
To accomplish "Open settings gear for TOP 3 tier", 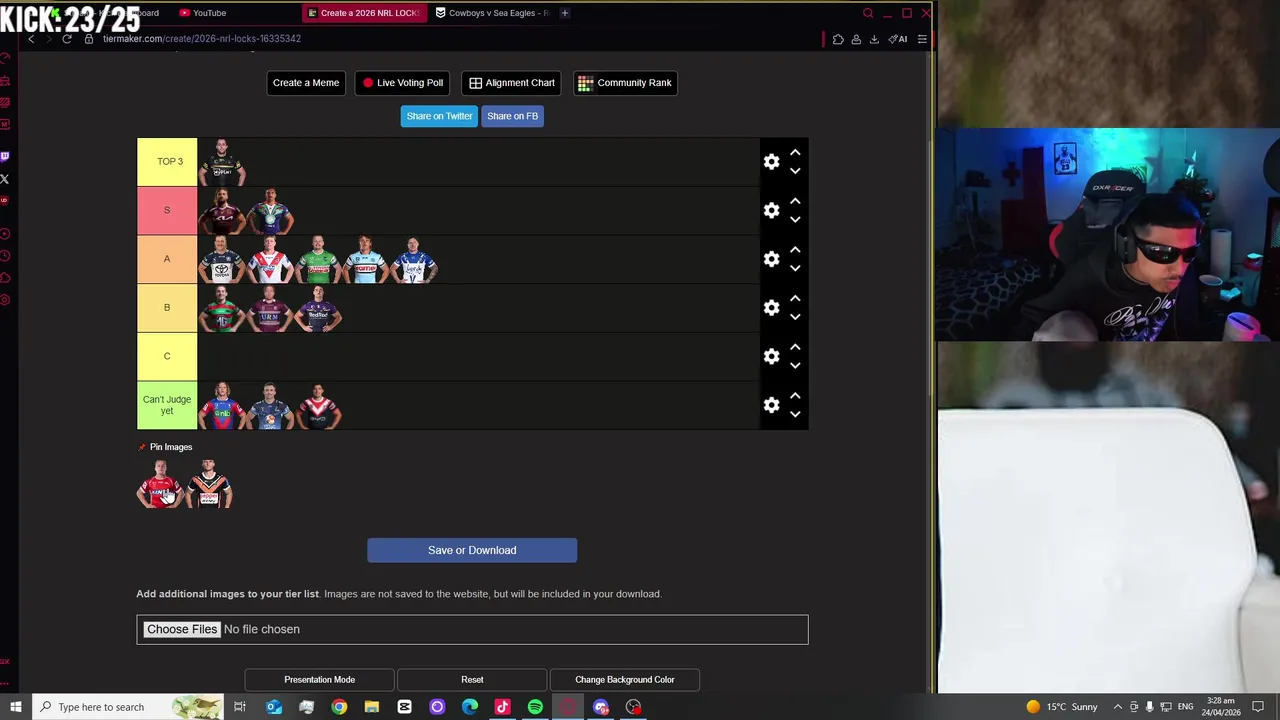I will [771, 162].
